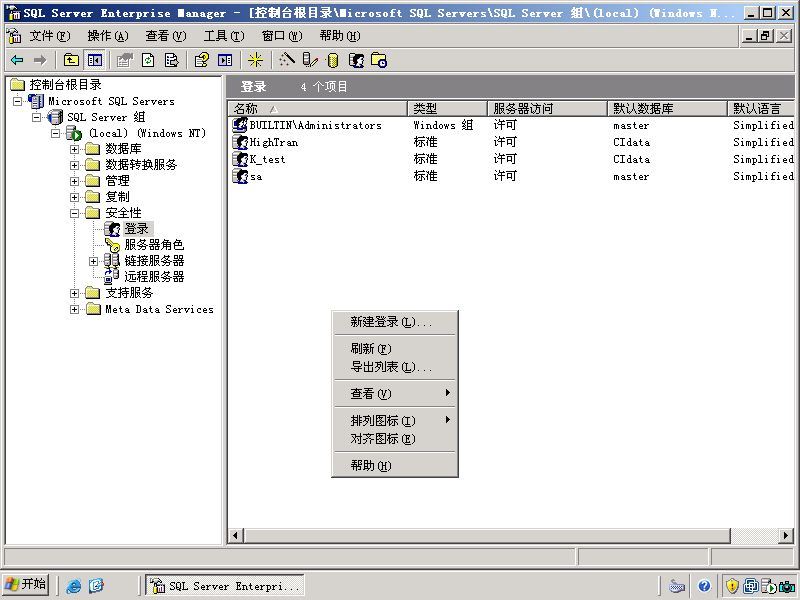Click the second quick launch icon
Viewport: 800px width, 600px height.
pyautogui.click(x=96, y=586)
